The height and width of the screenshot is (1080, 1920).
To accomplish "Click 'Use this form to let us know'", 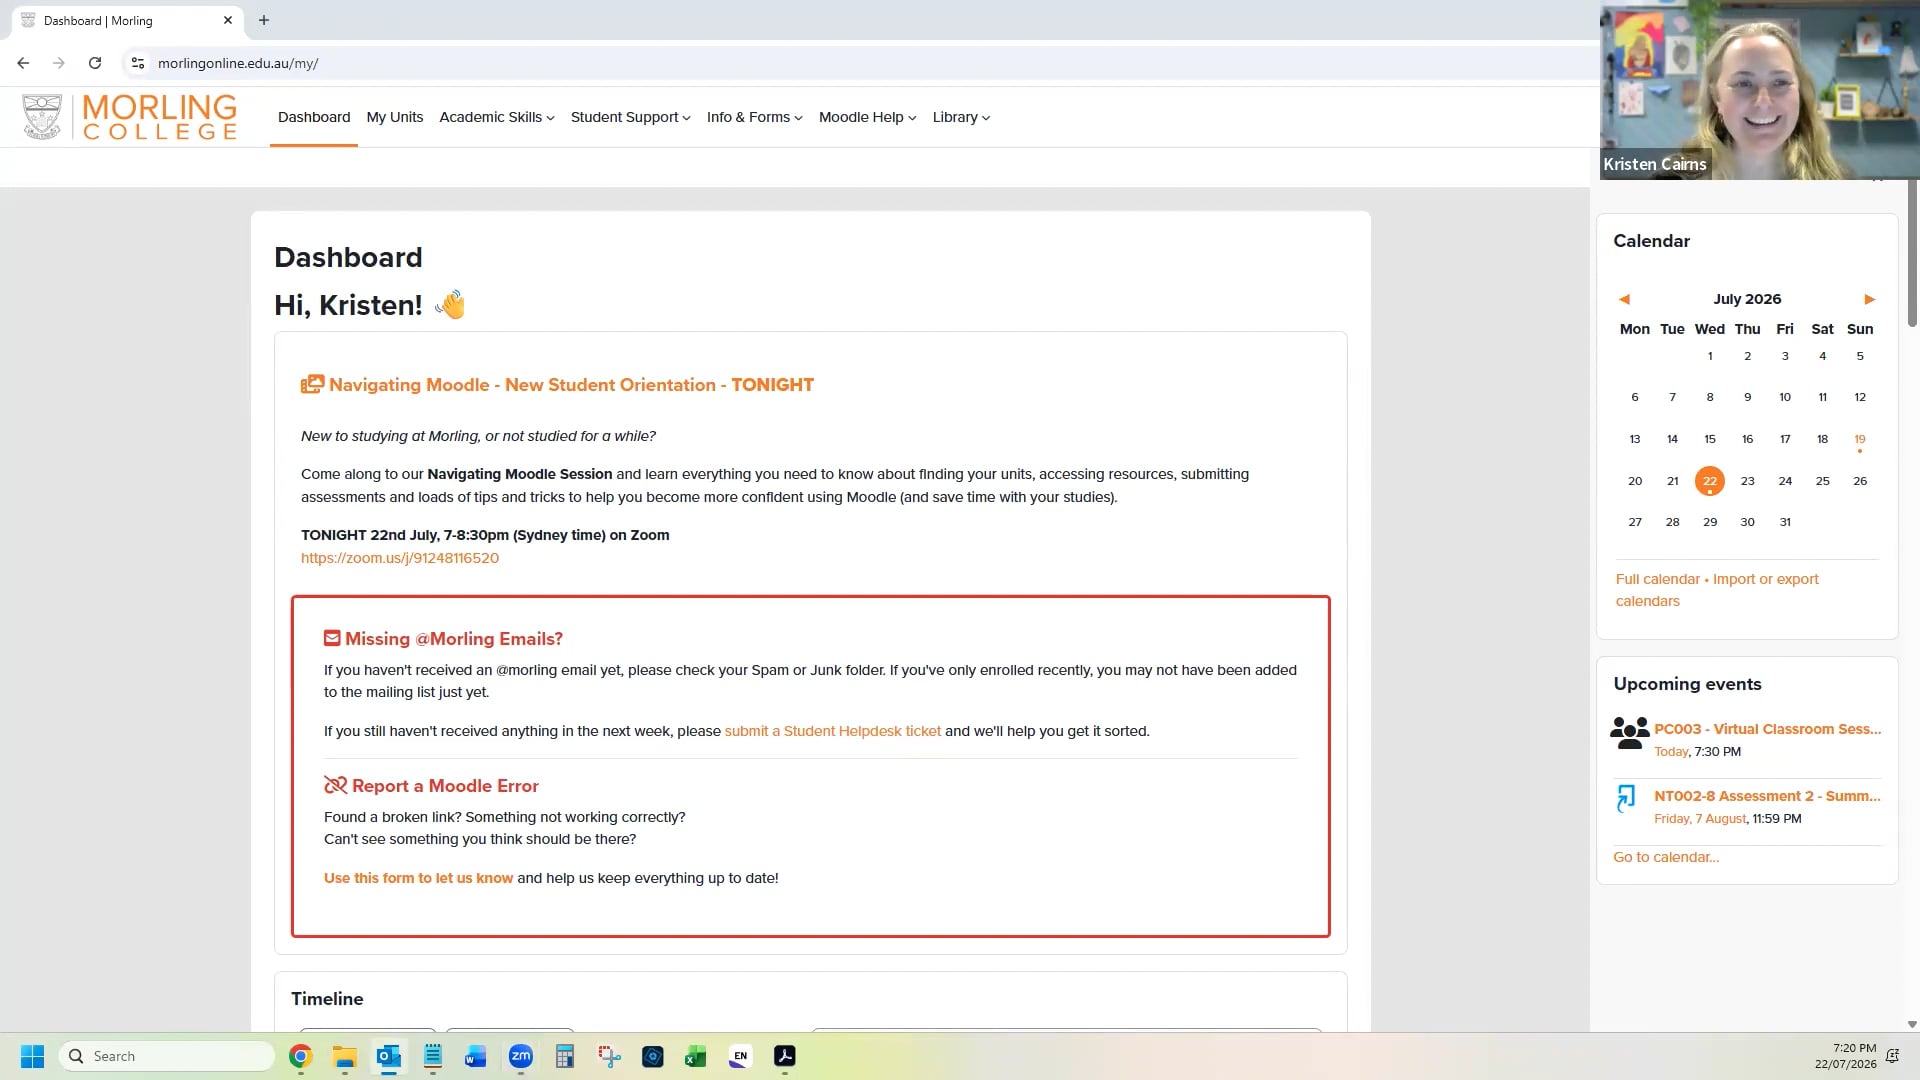I will point(418,878).
